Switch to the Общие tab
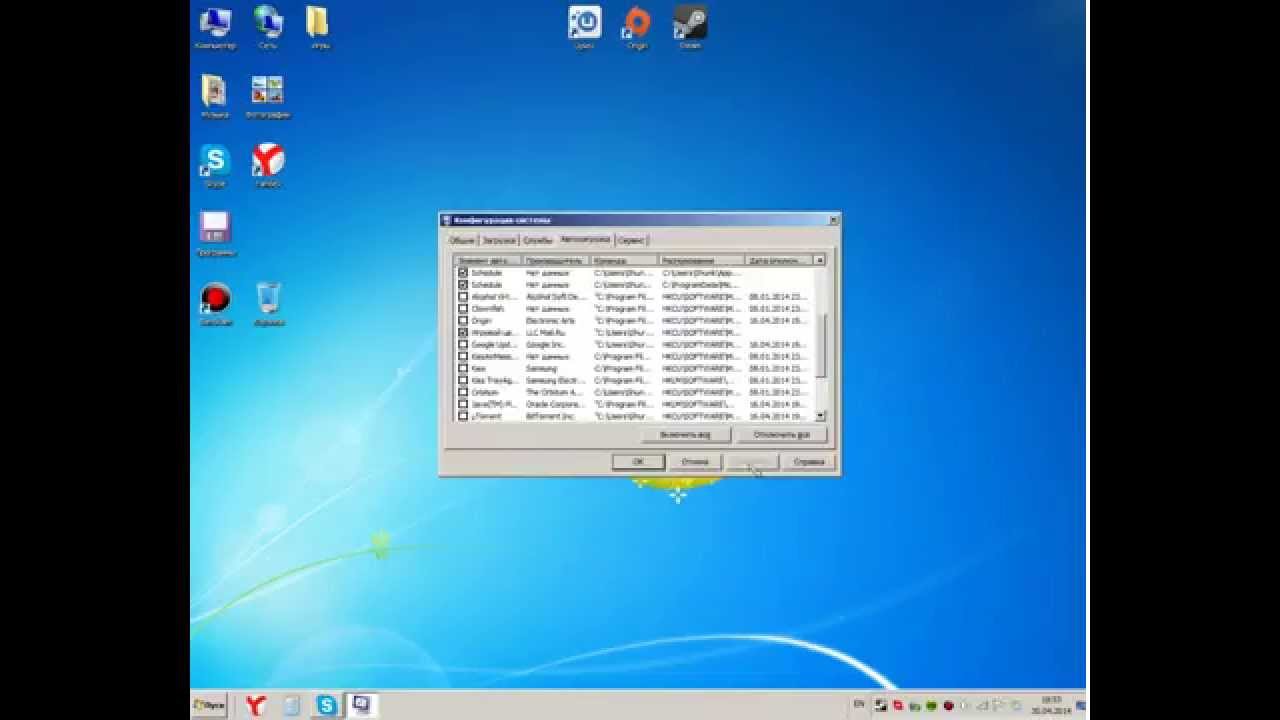 pyautogui.click(x=462, y=241)
